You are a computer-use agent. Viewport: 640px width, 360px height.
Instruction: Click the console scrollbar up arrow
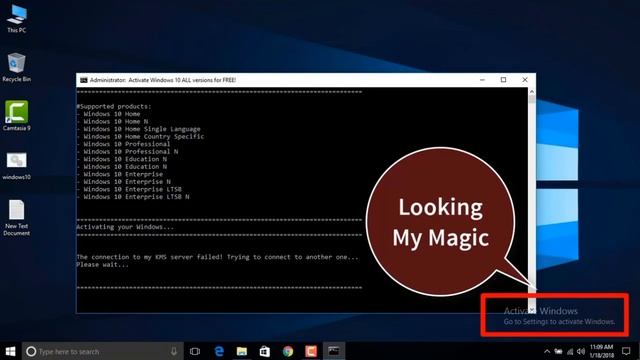click(x=531, y=92)
